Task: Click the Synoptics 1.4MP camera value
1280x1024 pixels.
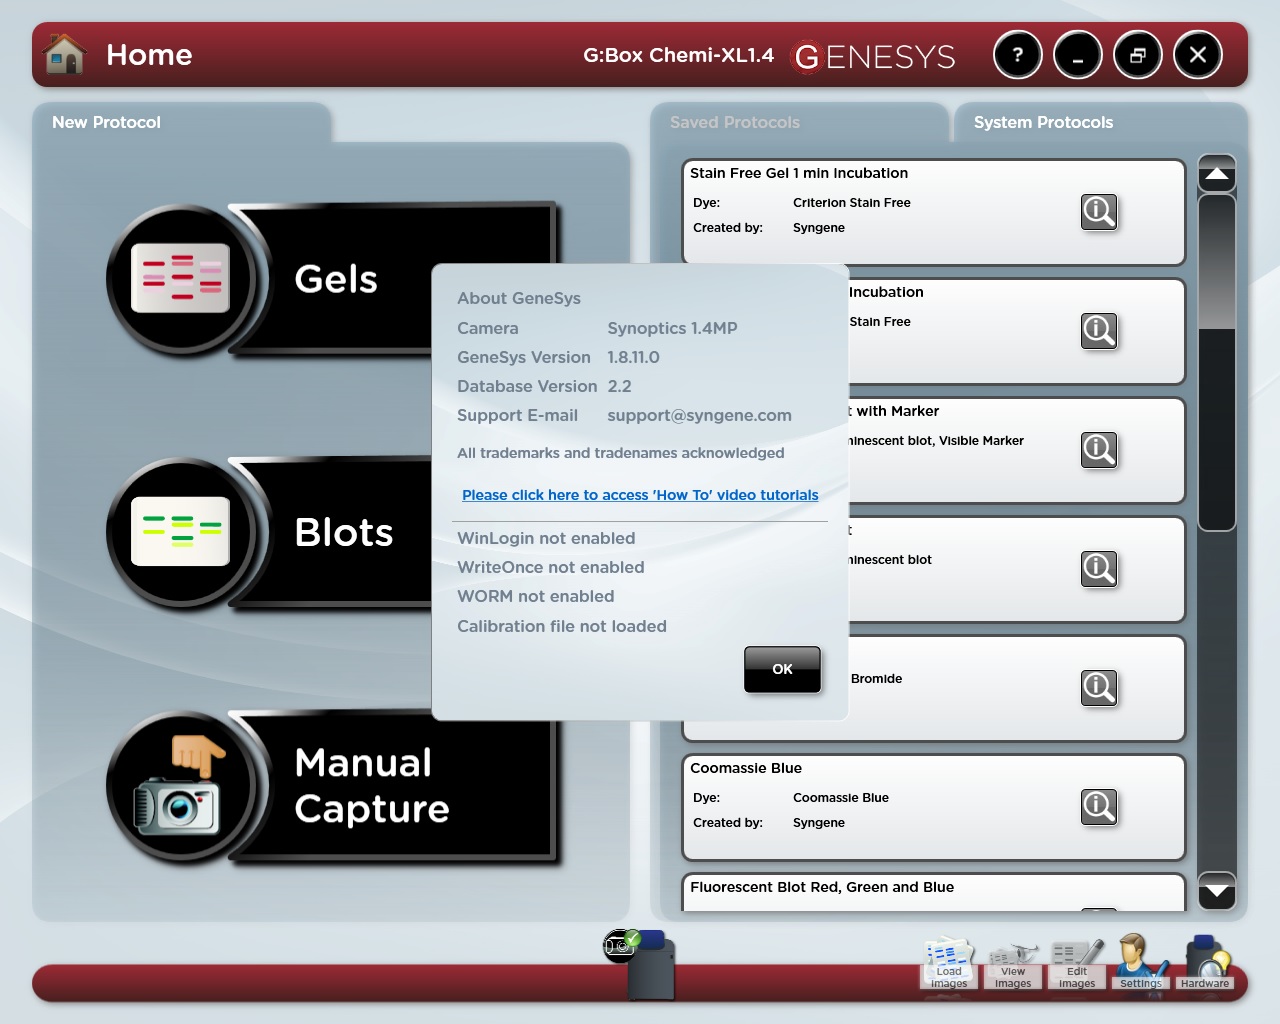Action: (x=672, y=328)
